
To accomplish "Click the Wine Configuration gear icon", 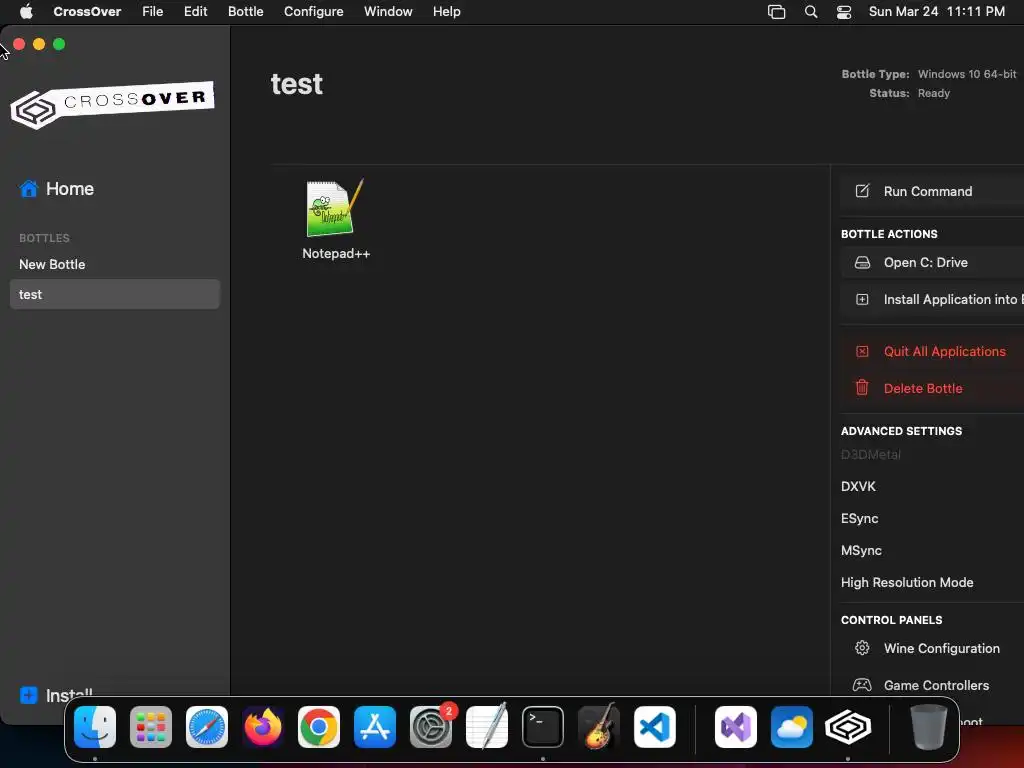I will 862,648.
